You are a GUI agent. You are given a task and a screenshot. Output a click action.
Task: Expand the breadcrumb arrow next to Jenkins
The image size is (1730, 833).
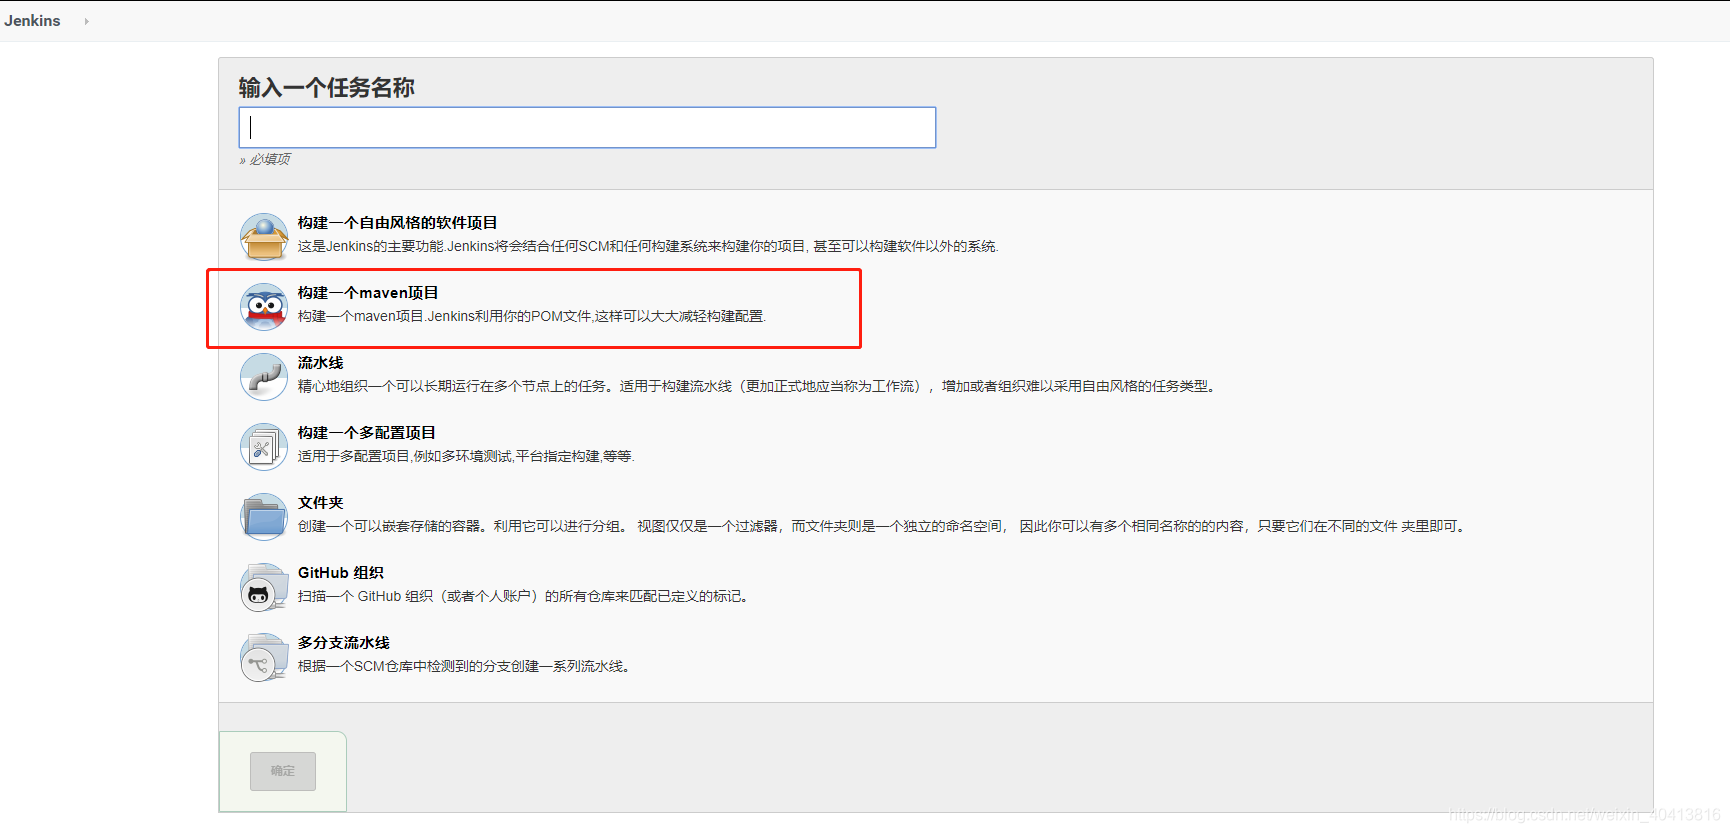[87, 21]
